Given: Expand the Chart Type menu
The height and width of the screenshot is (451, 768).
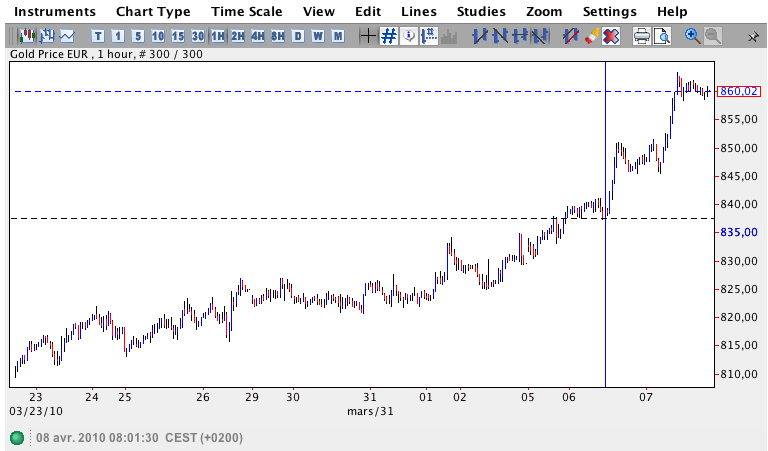Looking at the screenshot, I should click(153, 12).
